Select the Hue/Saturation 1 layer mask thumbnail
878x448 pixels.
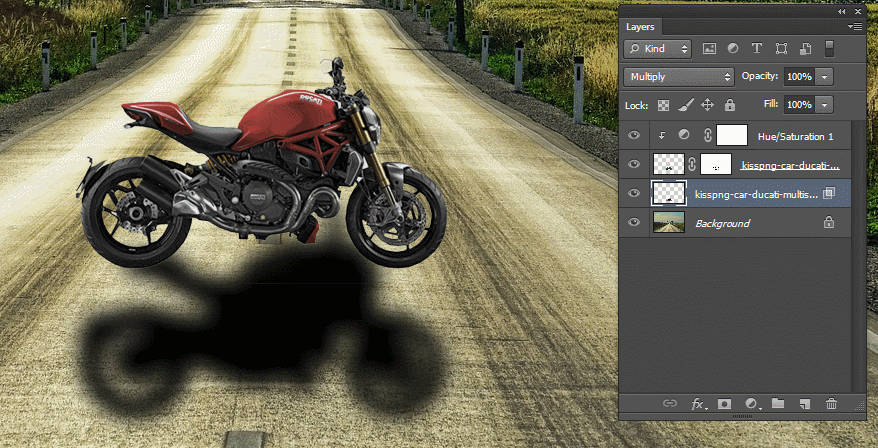(732, 135)
